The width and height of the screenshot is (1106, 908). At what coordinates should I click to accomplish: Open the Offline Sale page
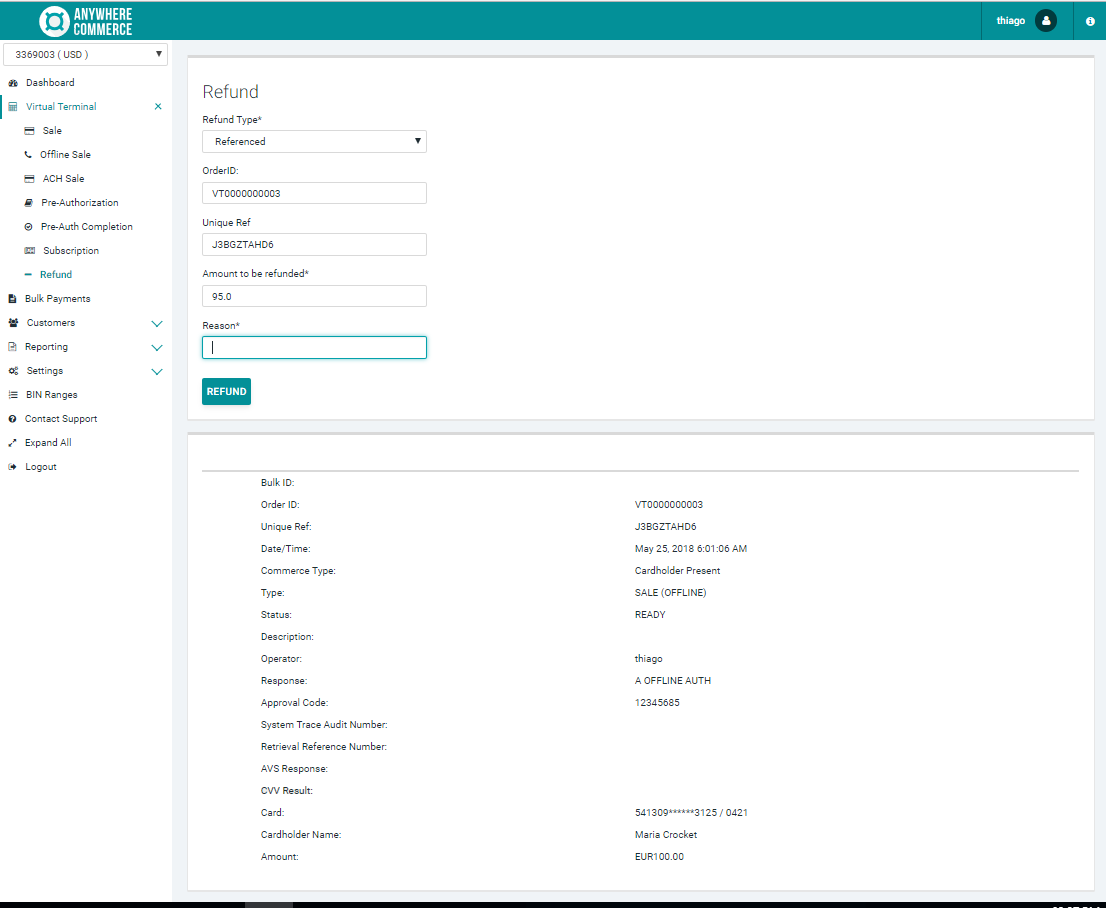(66, 155)
